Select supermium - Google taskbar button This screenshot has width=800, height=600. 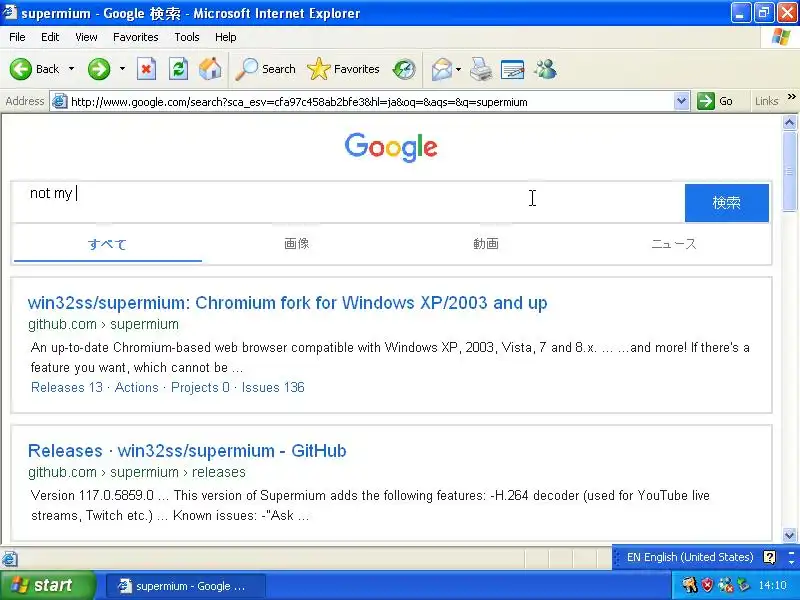(x=186, y=586)
